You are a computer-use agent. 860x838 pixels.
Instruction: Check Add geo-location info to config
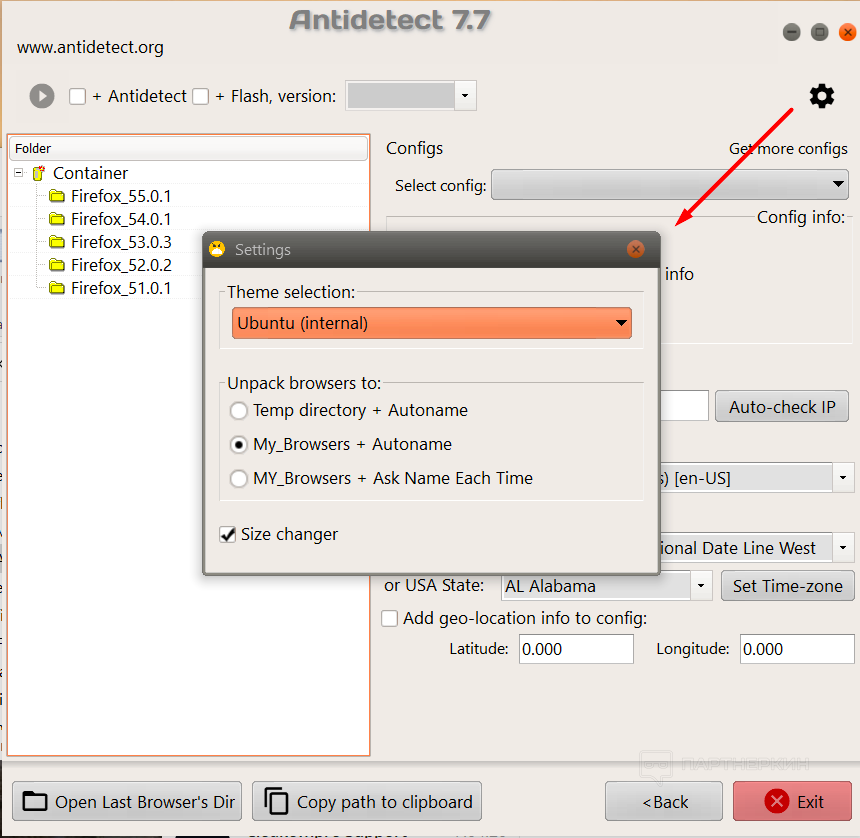coord(389,619)
